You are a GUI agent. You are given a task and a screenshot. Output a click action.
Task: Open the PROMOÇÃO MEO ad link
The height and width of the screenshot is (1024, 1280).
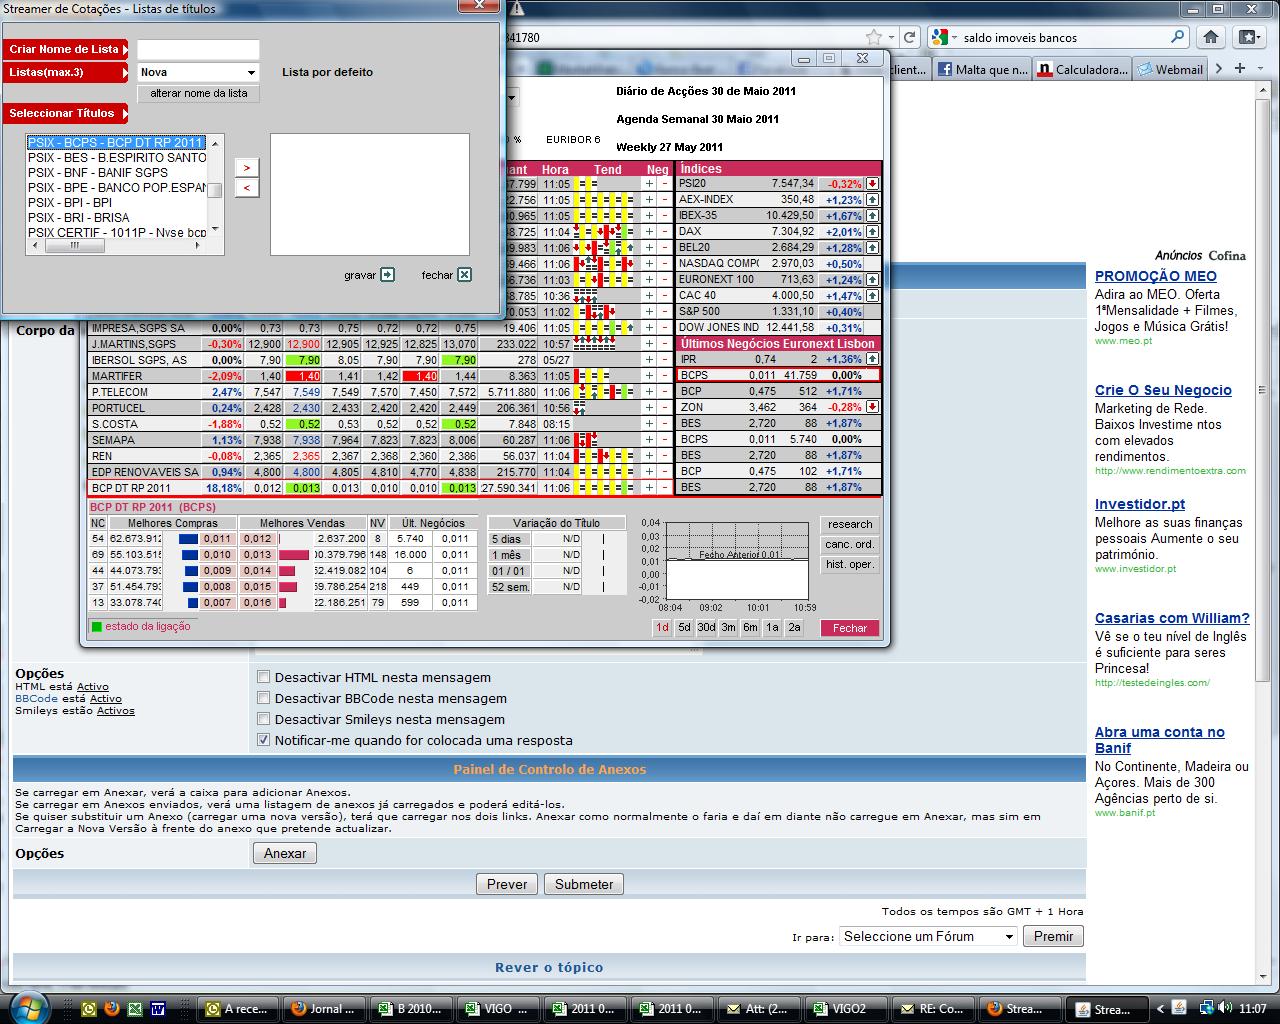coord(1155,276)
